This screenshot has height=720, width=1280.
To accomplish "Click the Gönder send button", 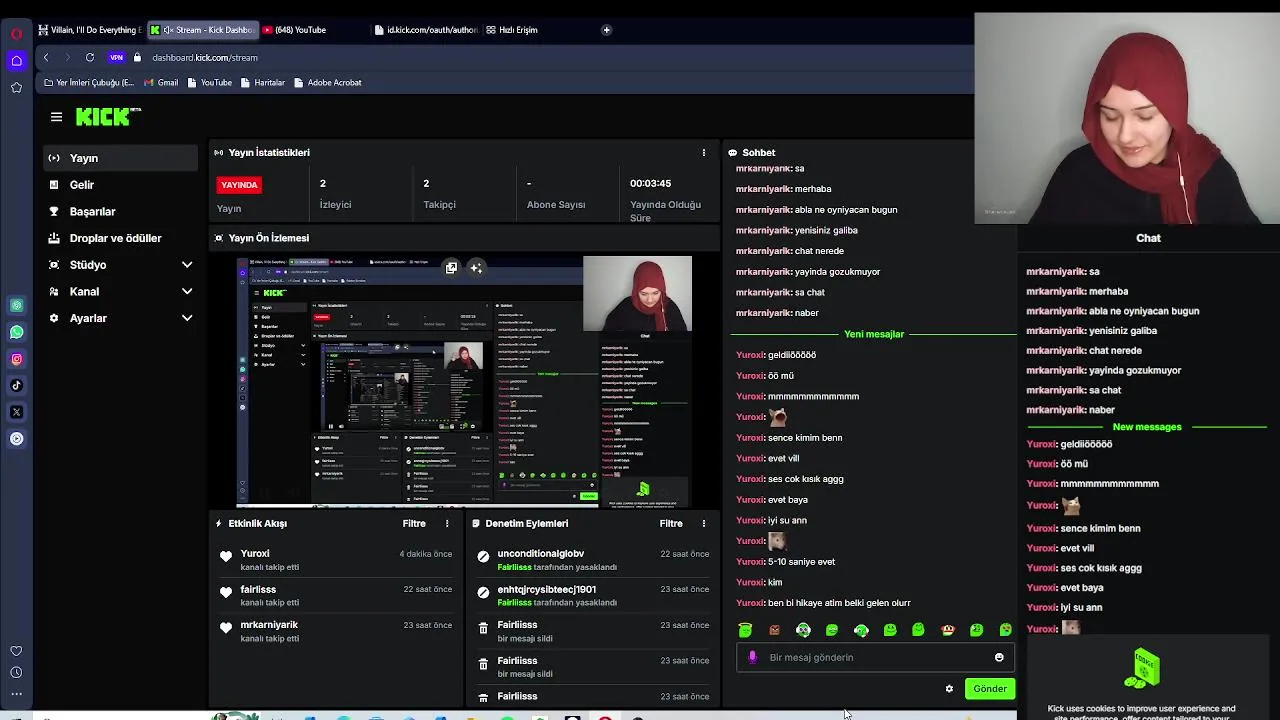I will (990, 689).
